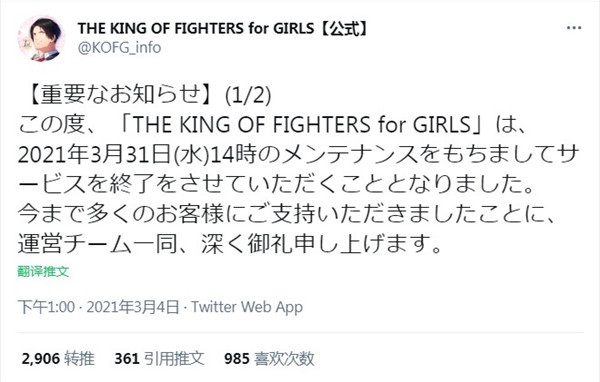Viewport: 600px width, 382px height.
Task: Click the 下午1:00 timestamp
Action: tap(46, 307)
